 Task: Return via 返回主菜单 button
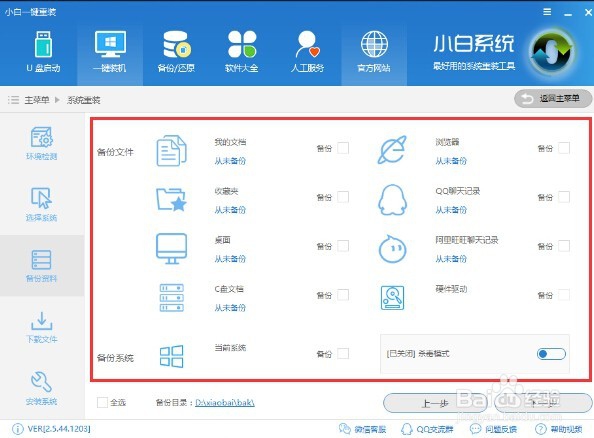[x=553, y=99]
